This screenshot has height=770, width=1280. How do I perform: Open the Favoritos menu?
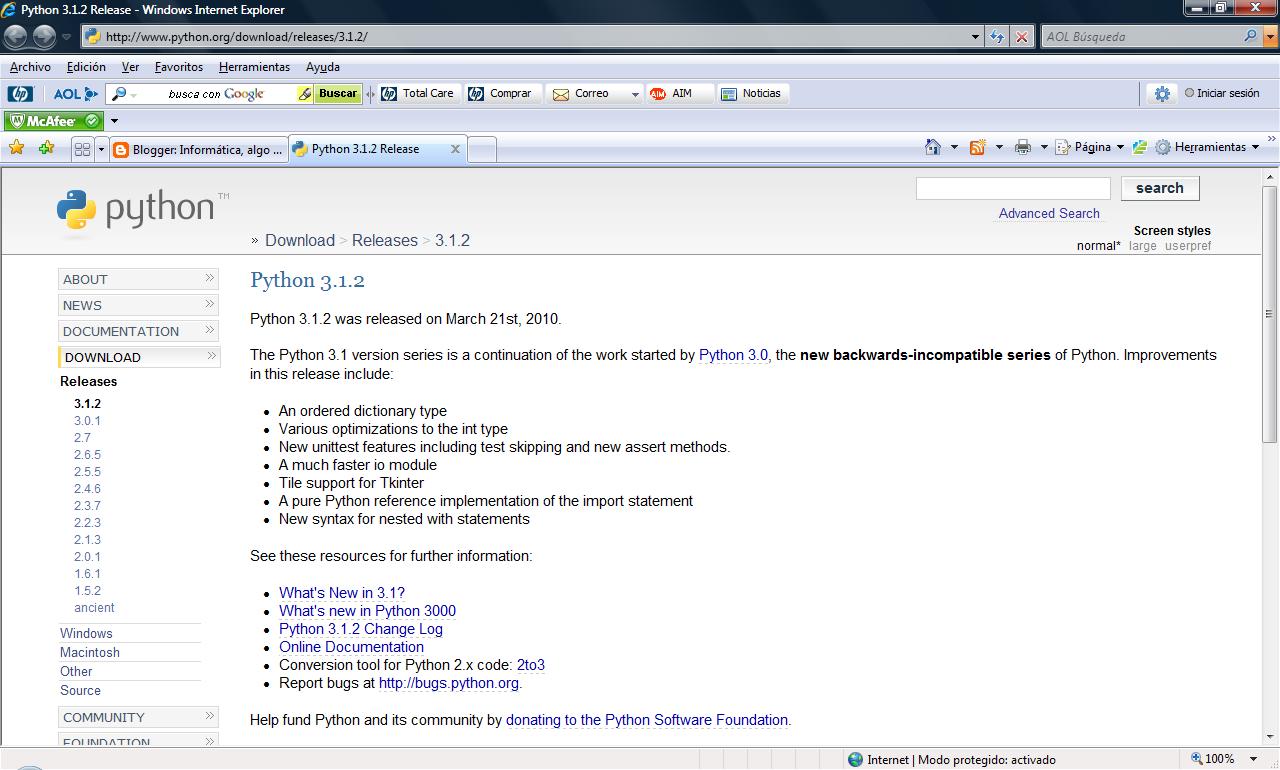pyautogui.click(x=179, y=67)
